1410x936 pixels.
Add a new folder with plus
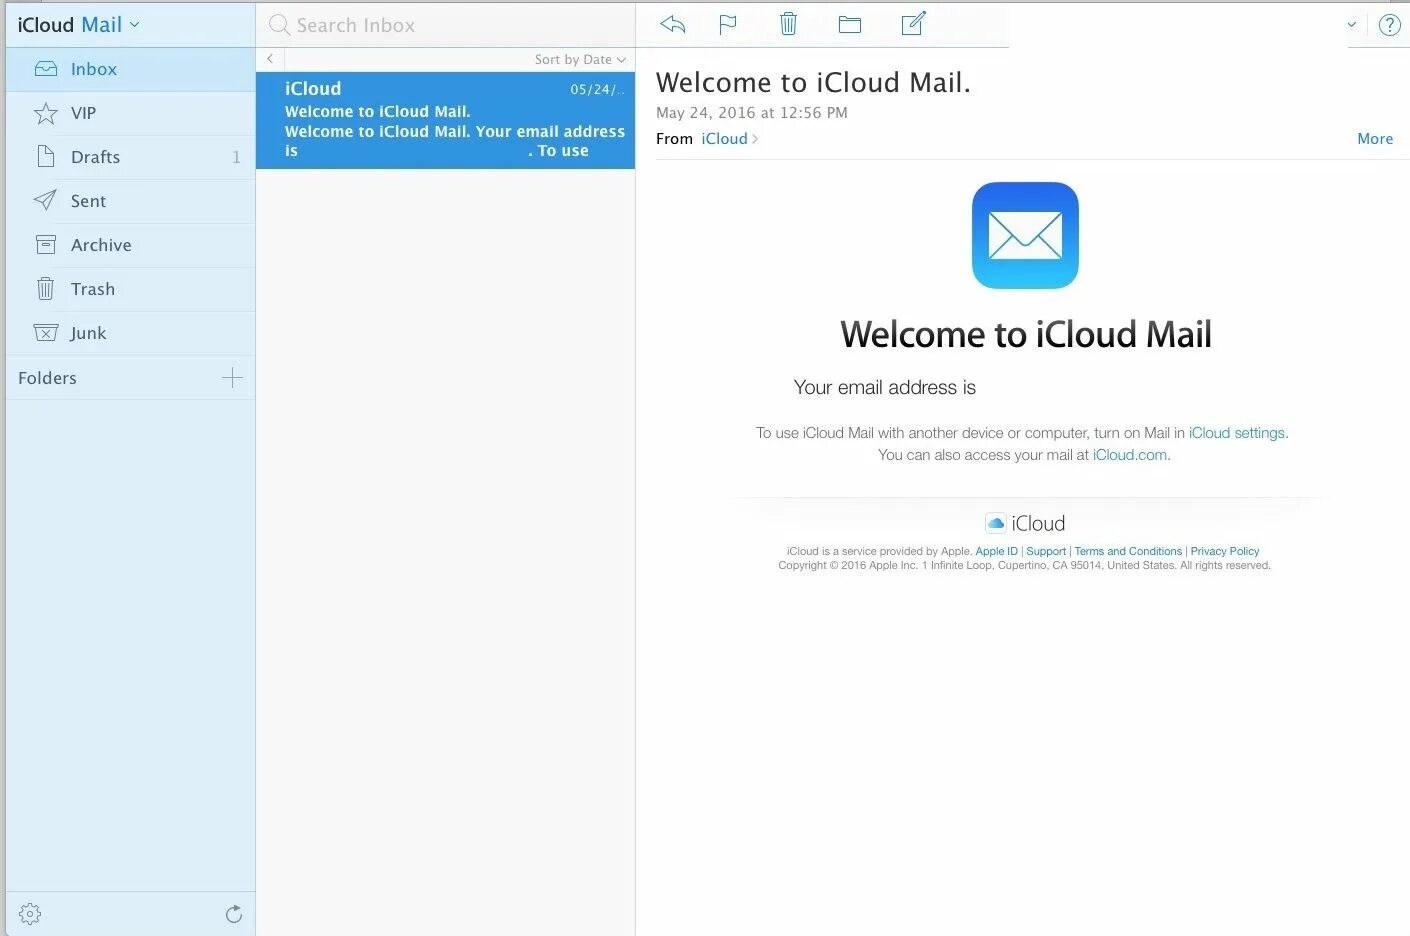(232, 377)
